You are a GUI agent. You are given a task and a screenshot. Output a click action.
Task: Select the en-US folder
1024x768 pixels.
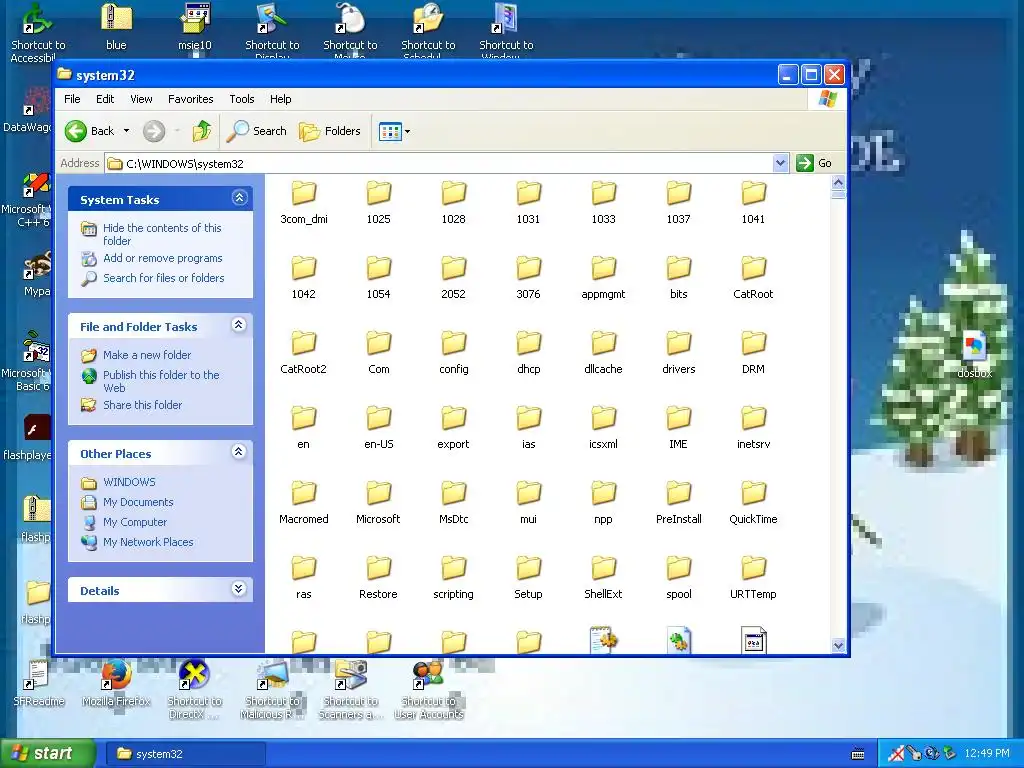(x=379, y=428)
